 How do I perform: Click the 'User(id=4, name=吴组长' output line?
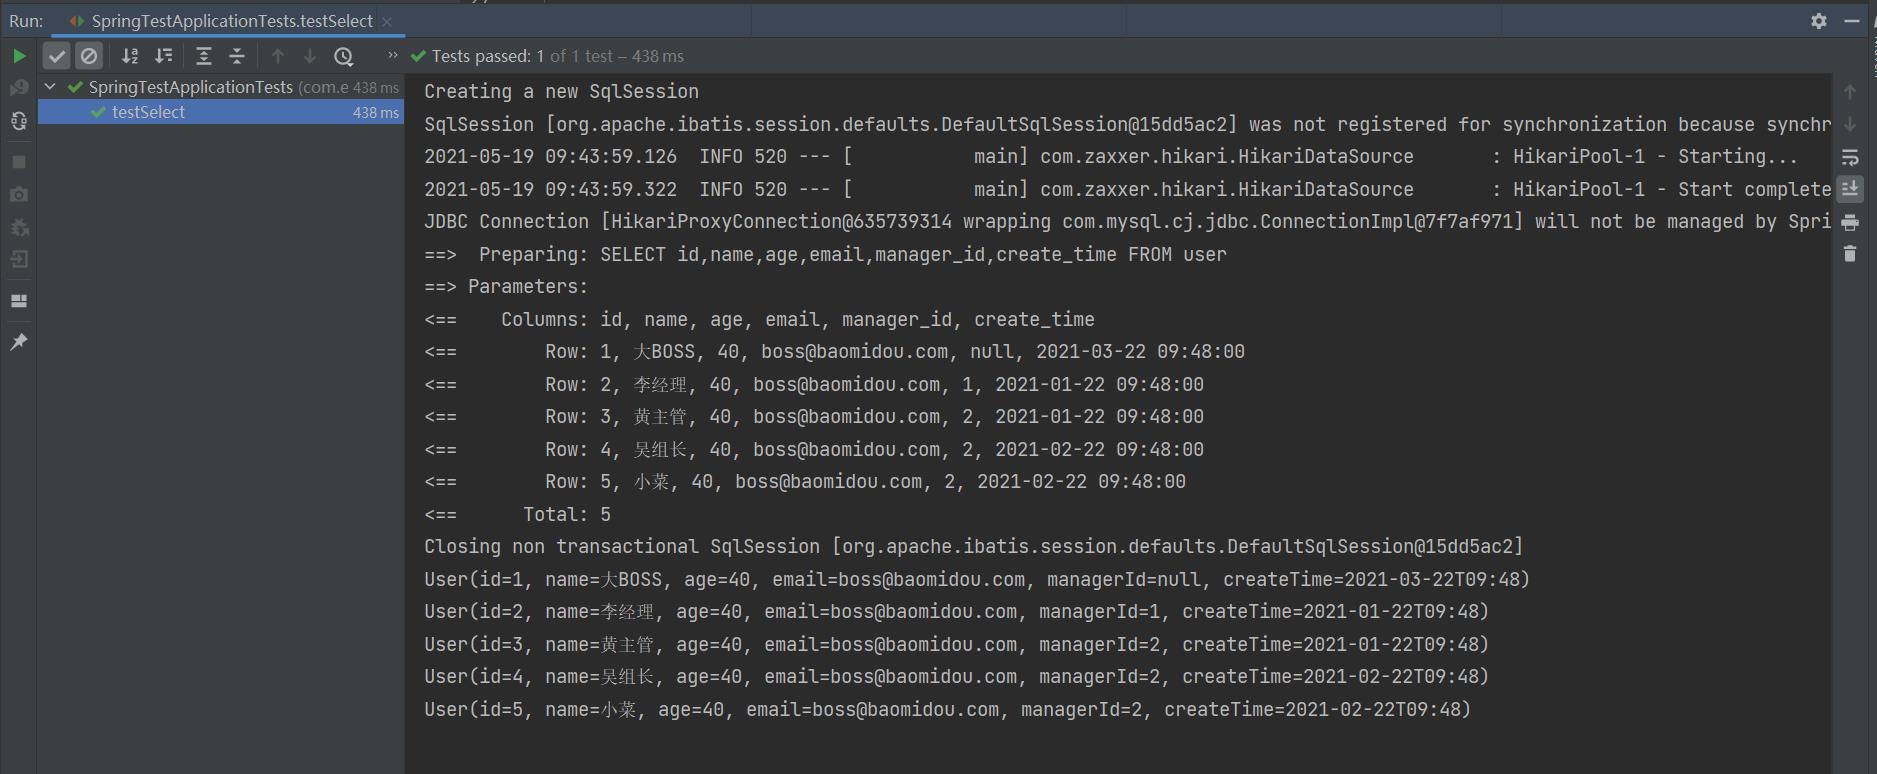pos(957,677)
